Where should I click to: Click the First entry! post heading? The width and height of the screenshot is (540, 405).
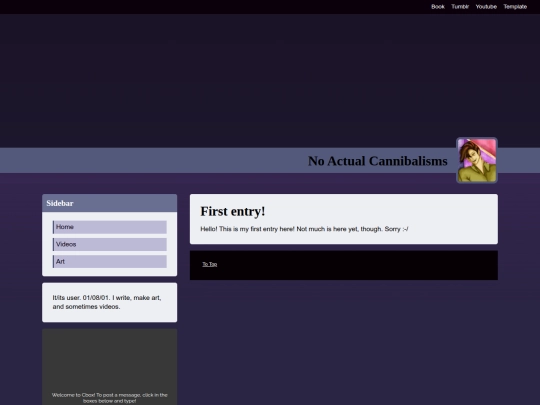pyautogui.click(x=233, y=211)
